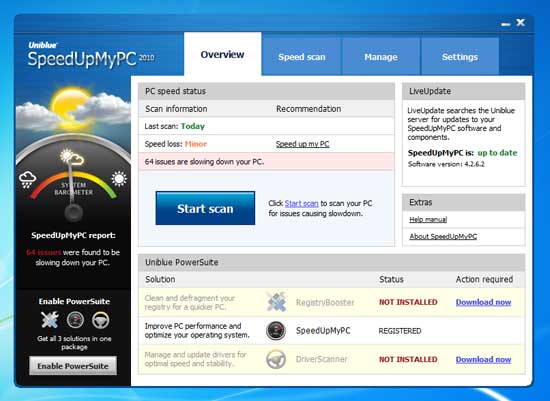The width and height of the screenshot is (550, 401).
Task: Click the PC speed status header
Action: [x=267, y=91]
